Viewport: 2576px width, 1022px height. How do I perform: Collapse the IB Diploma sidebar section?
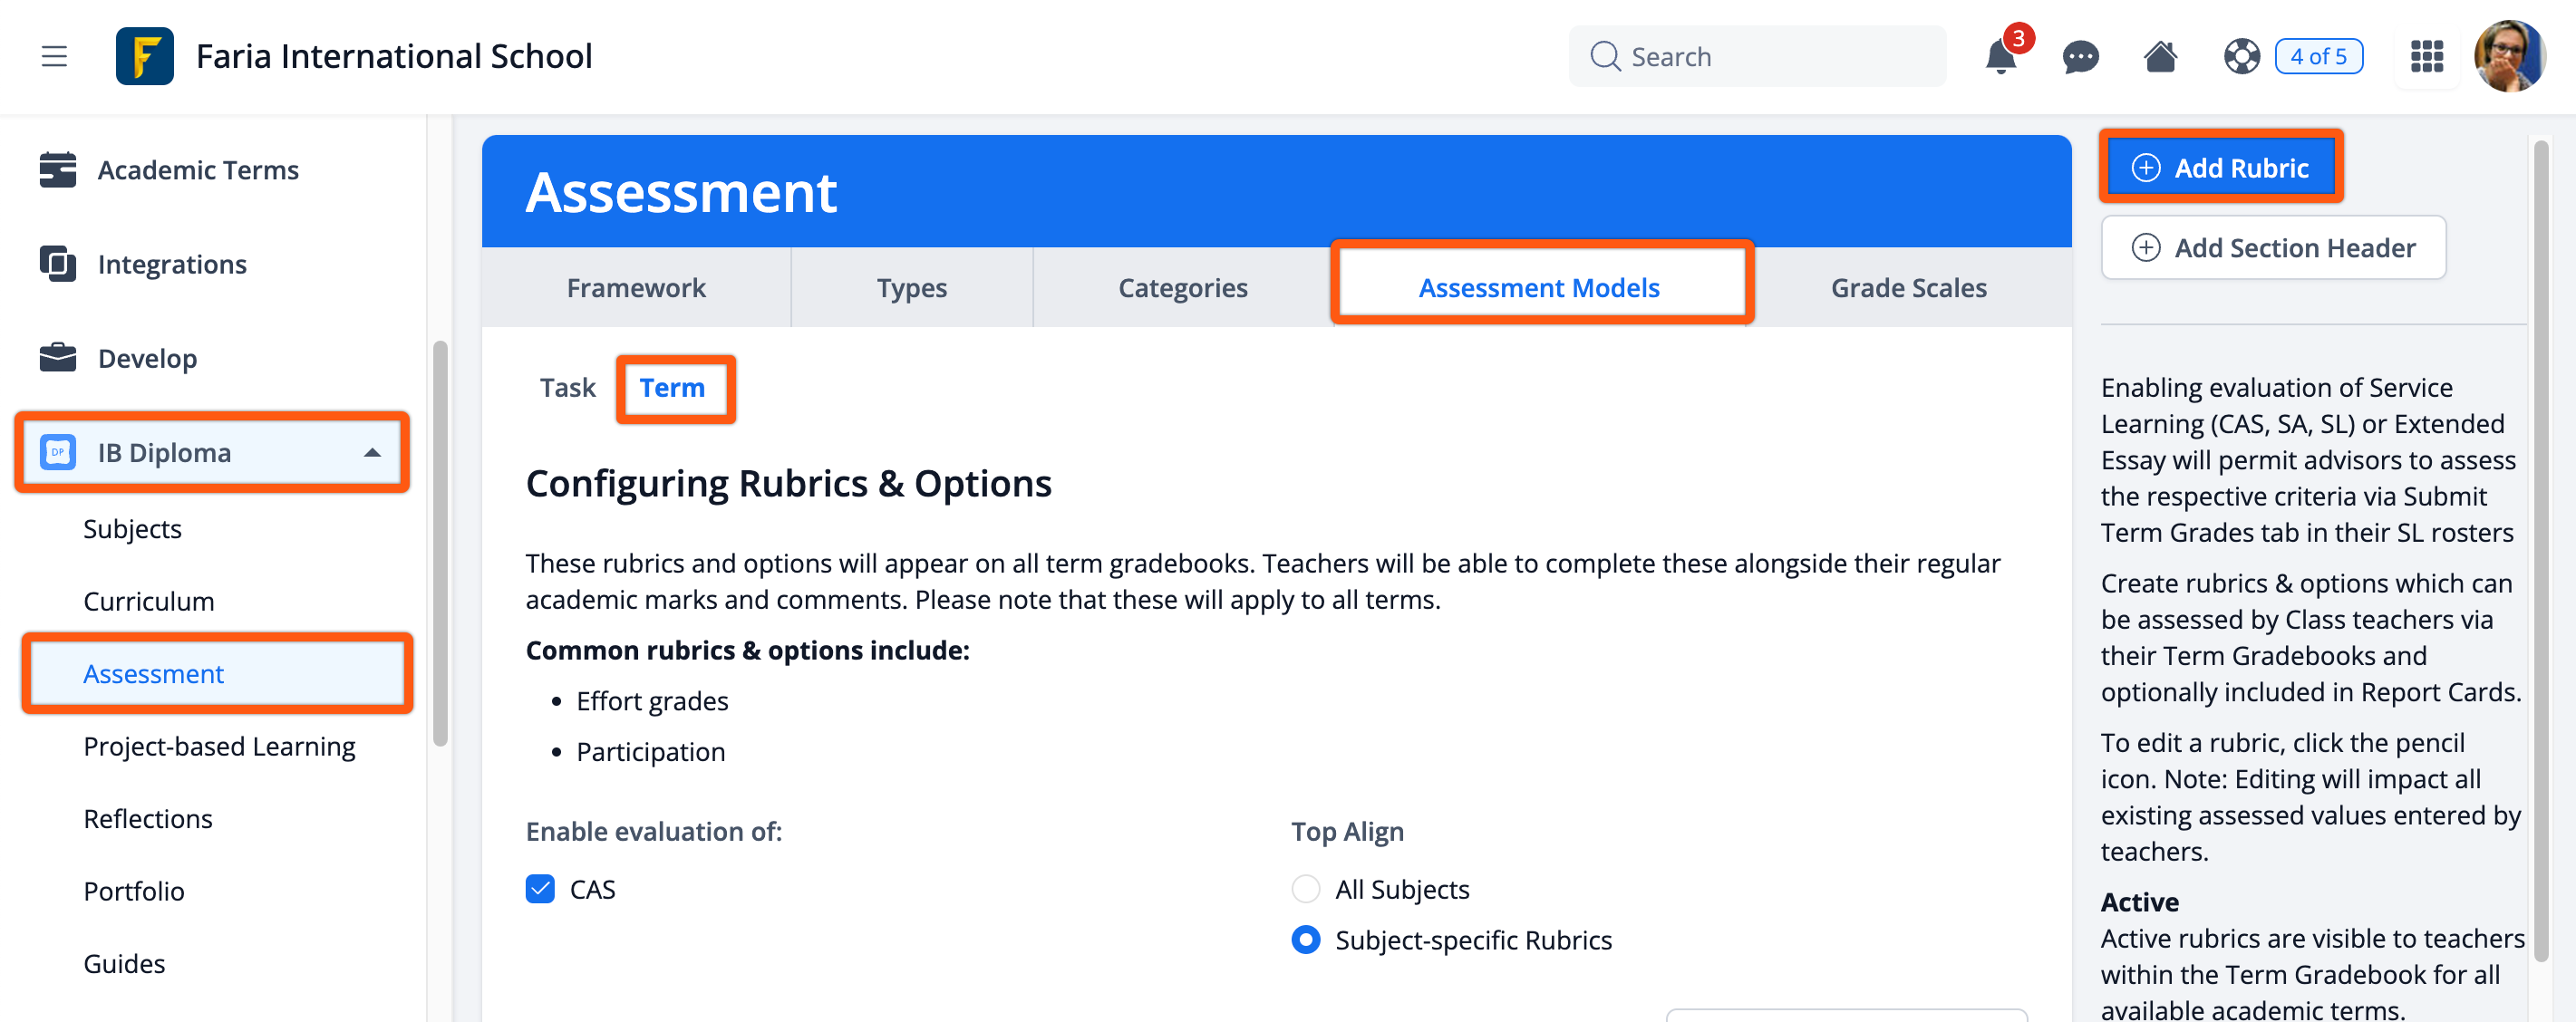(x=372, y=453)
